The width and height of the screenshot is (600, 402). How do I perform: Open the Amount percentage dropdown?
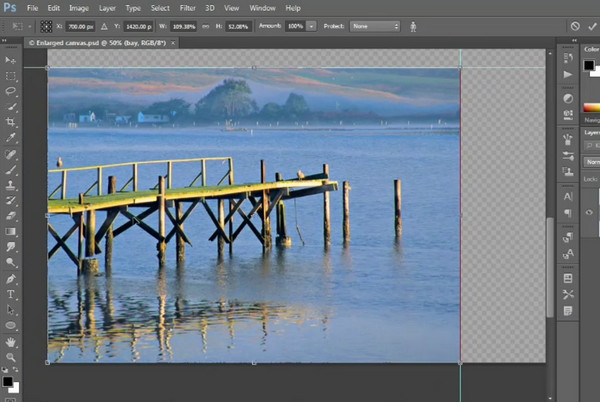tap(311, 25)
